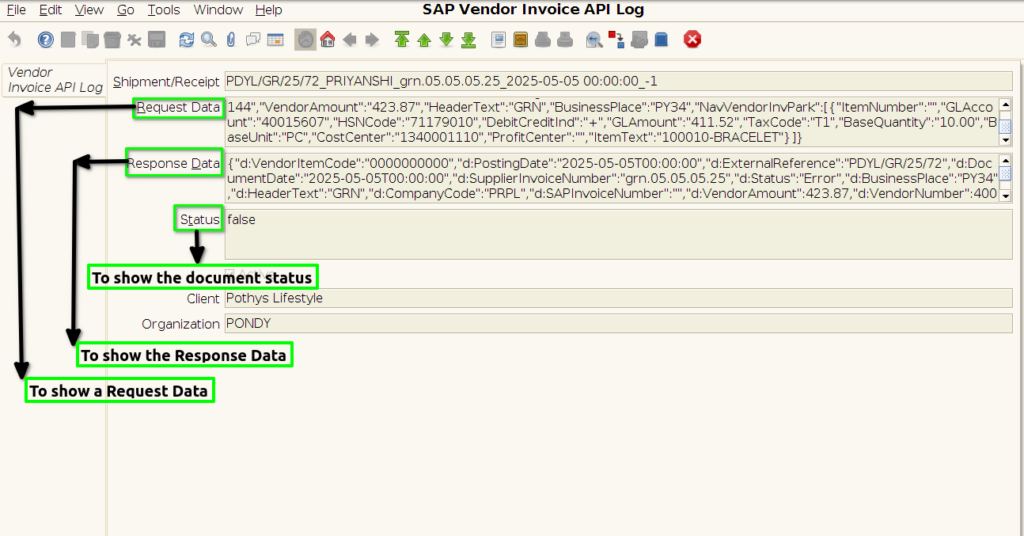Viewport: 1024px width, 536px height.
Task: Click the Save floppy disk icon
Action: (x=157, y=40)
